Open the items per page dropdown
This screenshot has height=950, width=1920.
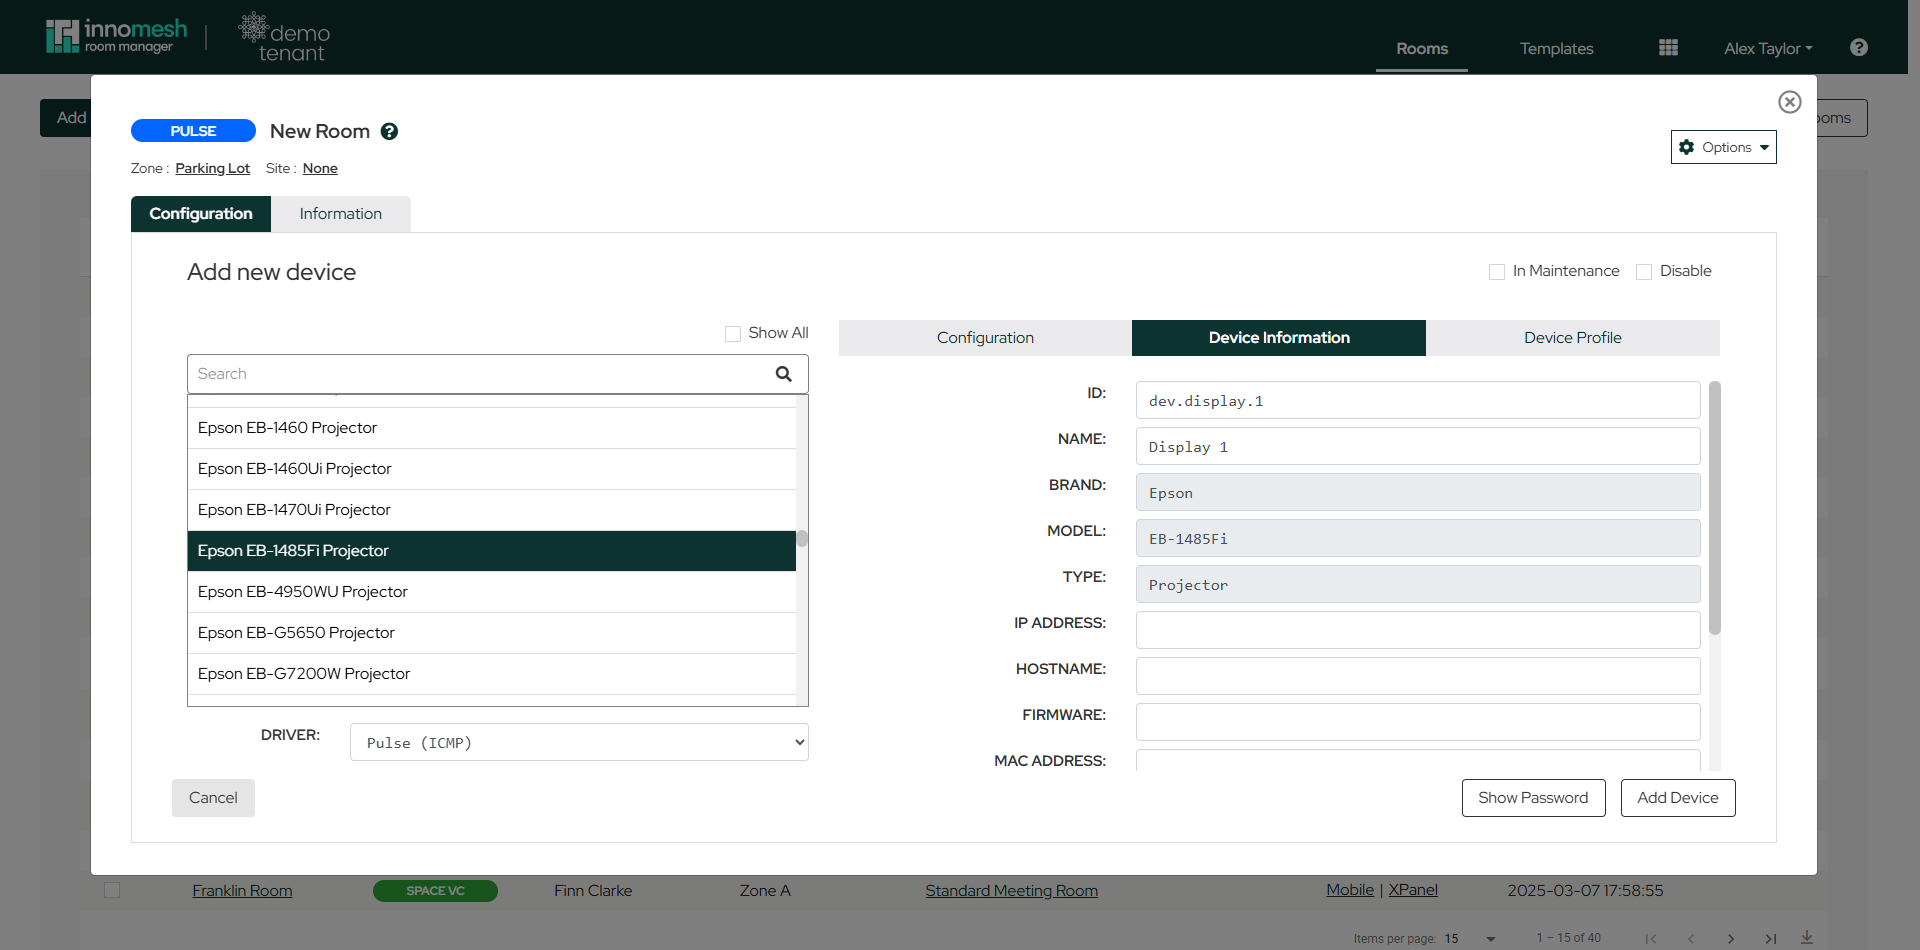tap(1471, 938)
